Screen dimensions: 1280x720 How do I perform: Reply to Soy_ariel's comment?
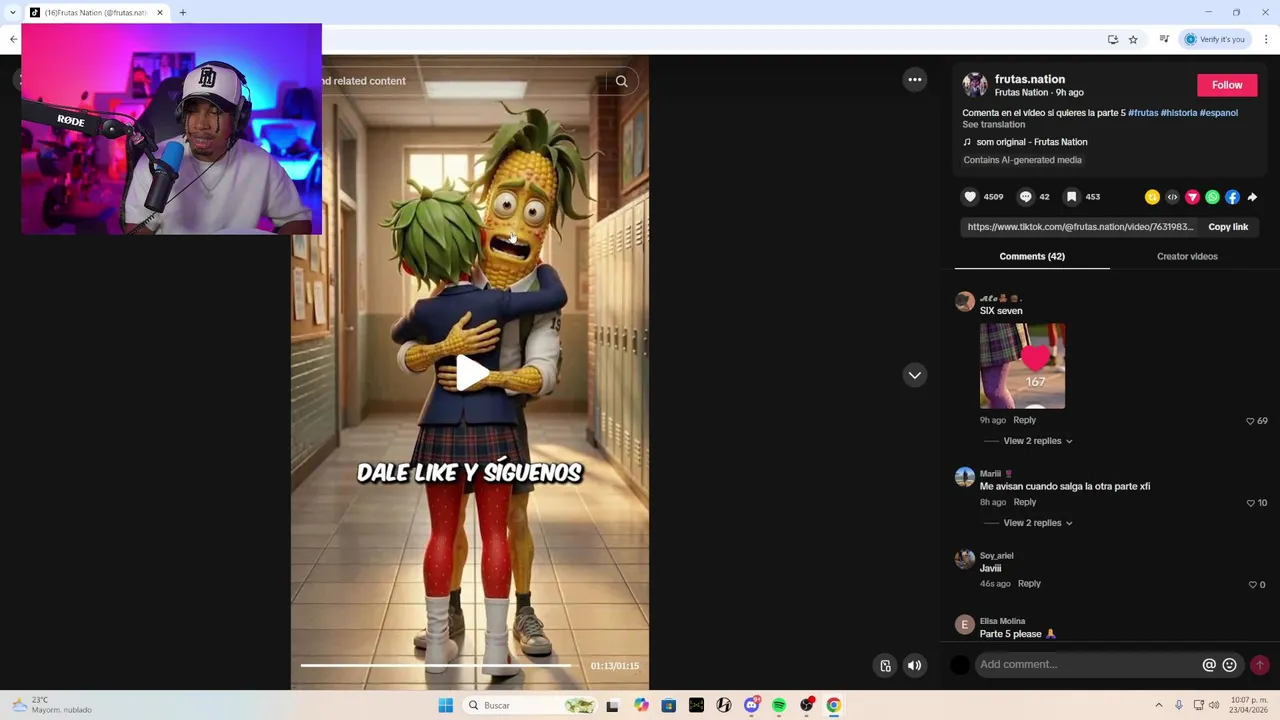pos(1029,584)
